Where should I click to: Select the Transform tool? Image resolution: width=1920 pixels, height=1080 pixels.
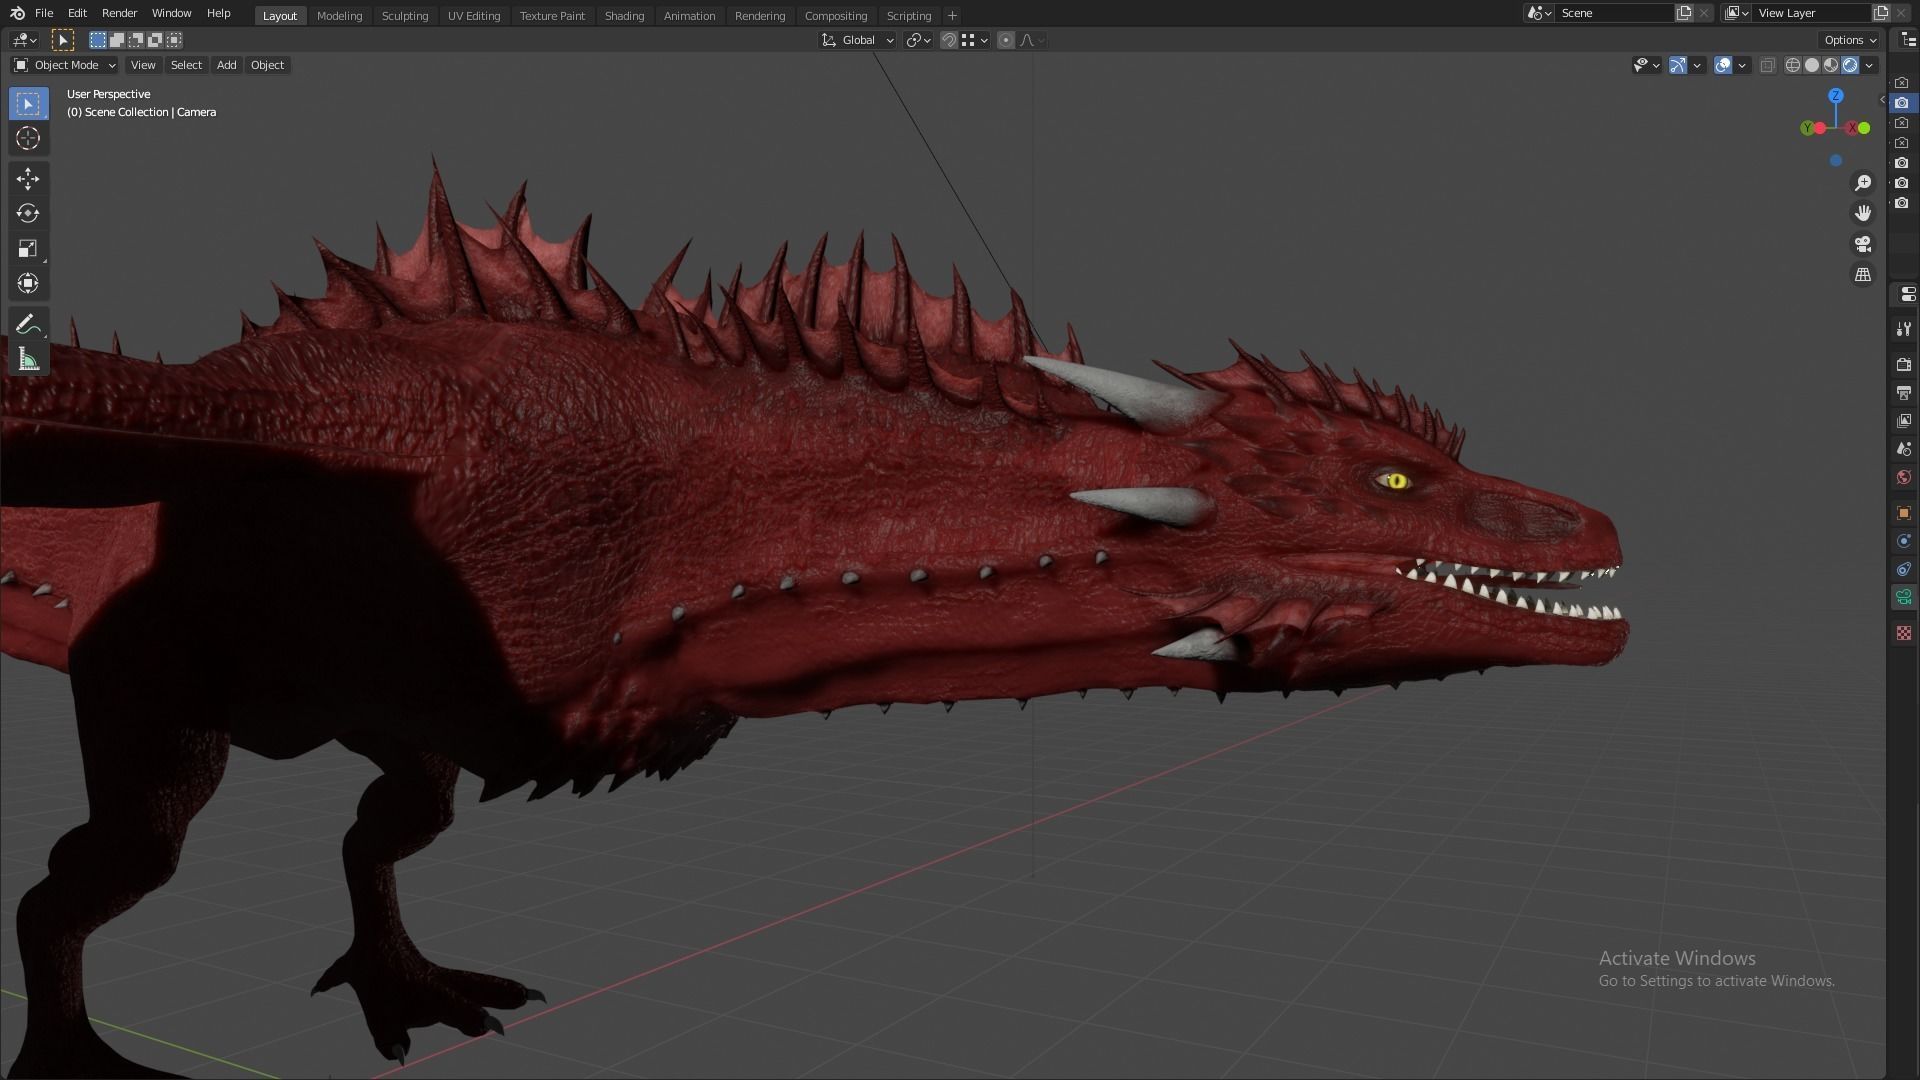[x=28, y=283]
